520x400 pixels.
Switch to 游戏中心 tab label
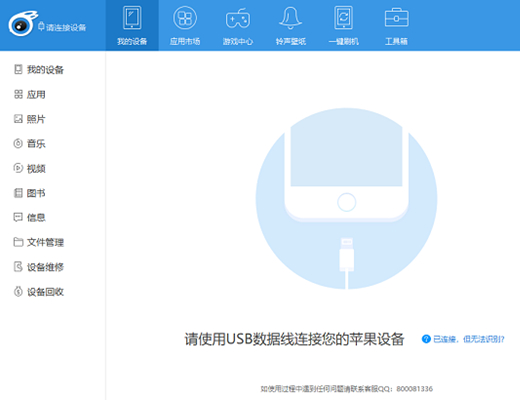(x=238, y=41)
